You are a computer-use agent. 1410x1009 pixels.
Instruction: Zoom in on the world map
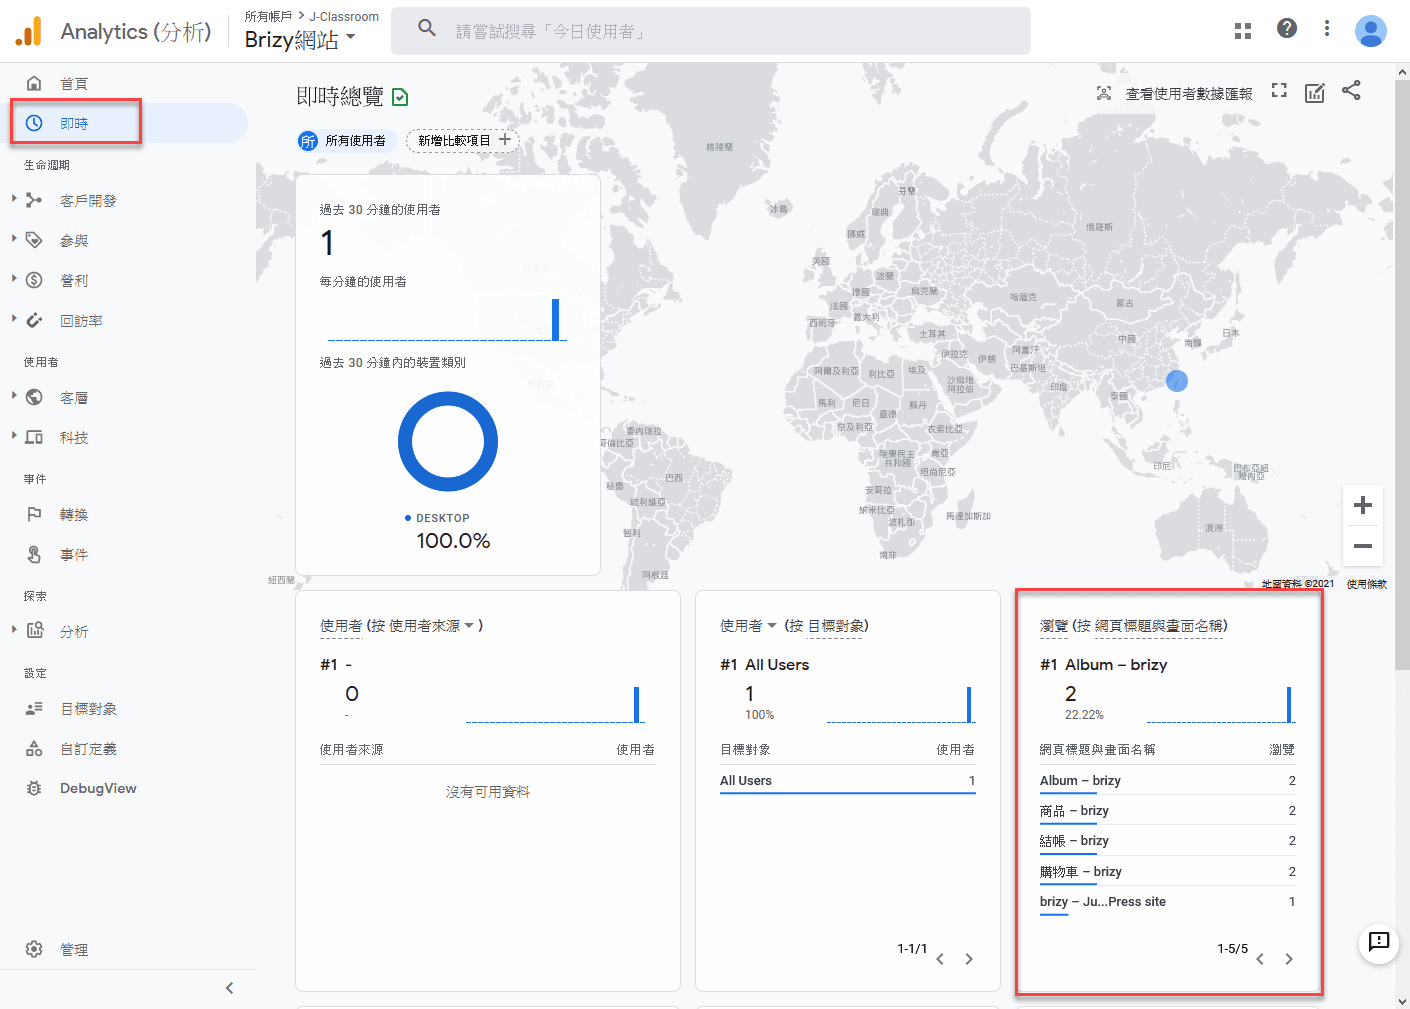pyautogui.click(x=1362, y=506)
